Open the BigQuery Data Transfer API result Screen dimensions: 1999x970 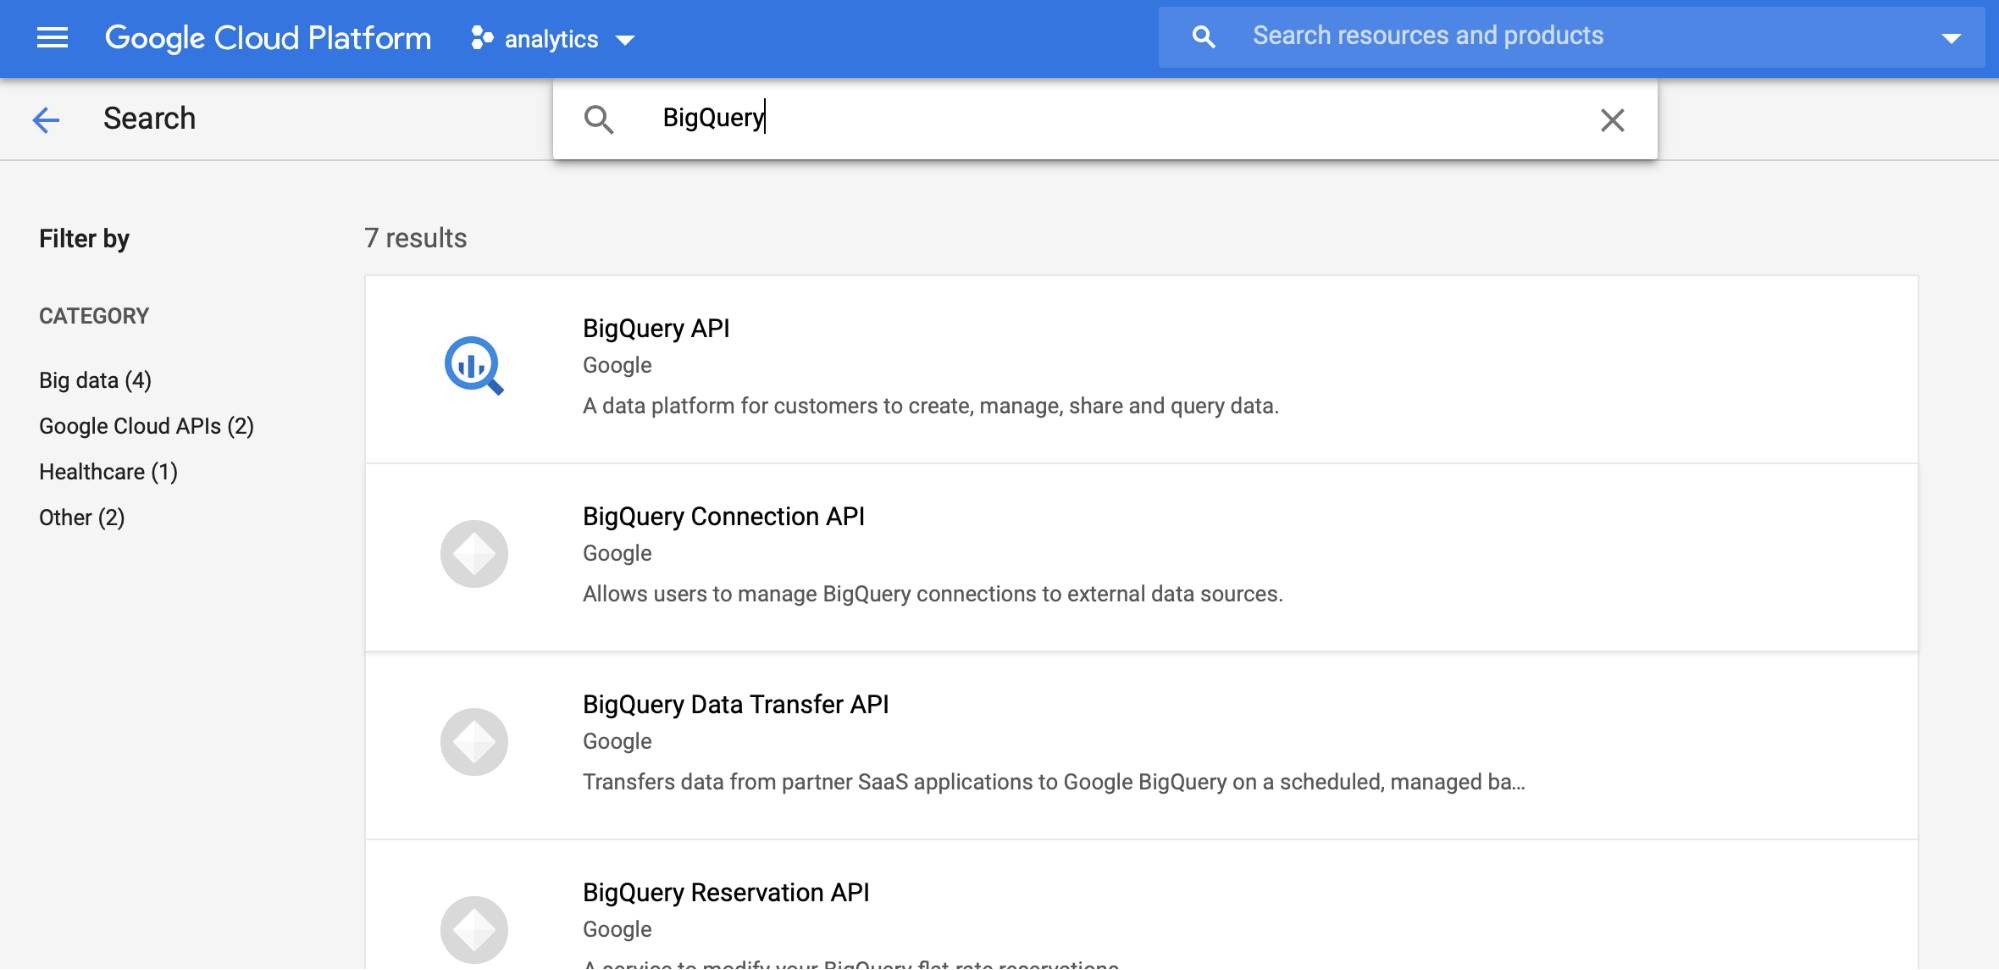click(x=736, y=705)
